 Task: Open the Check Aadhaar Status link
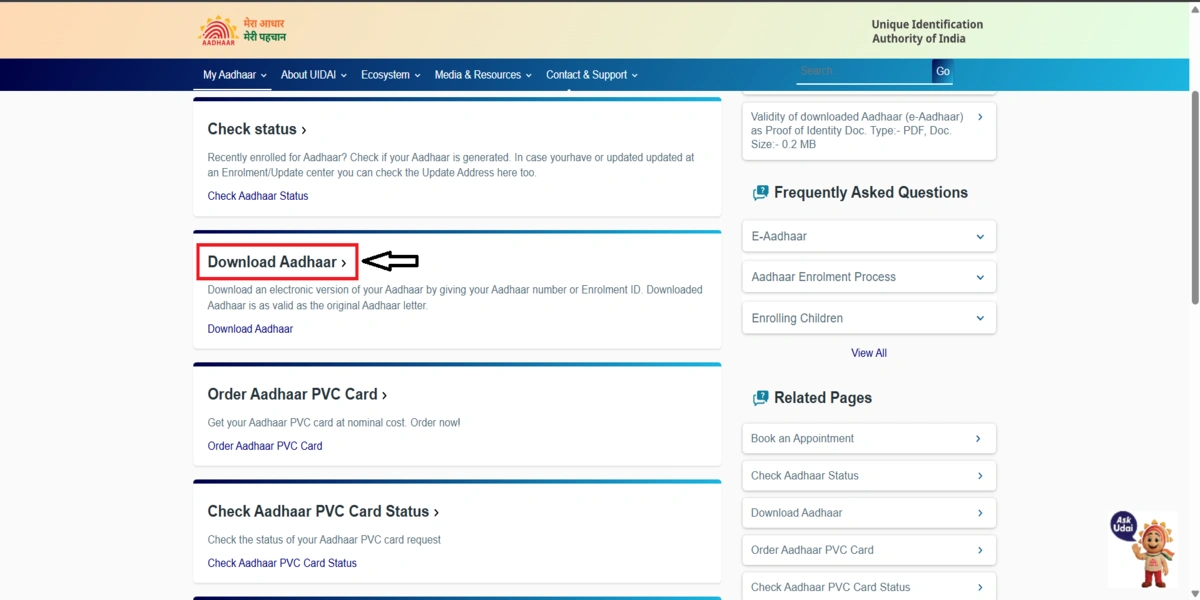tap(257, 195)
